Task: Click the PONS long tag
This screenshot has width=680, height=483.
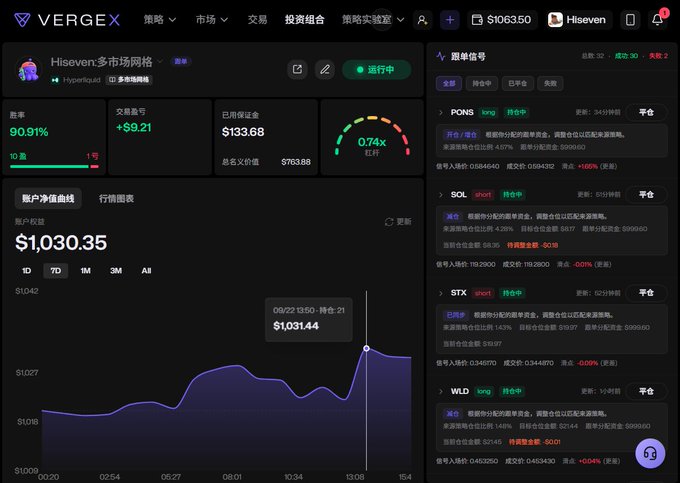Action: [x=488, y=112]
